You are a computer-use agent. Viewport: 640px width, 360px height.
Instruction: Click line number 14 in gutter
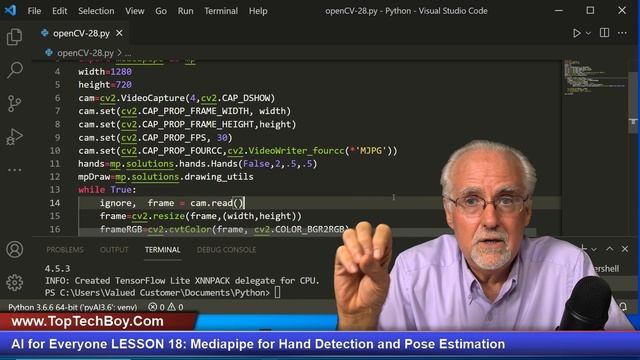(x=55, y=203)
